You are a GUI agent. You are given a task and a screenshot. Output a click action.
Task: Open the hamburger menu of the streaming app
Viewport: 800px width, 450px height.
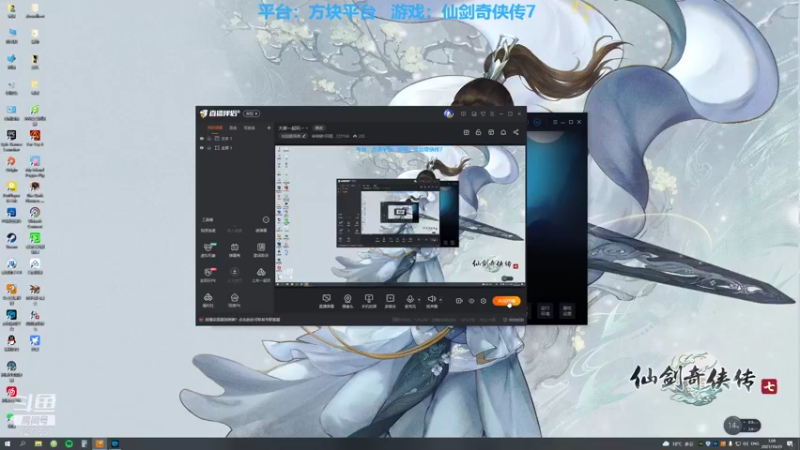tap(492, 114)
